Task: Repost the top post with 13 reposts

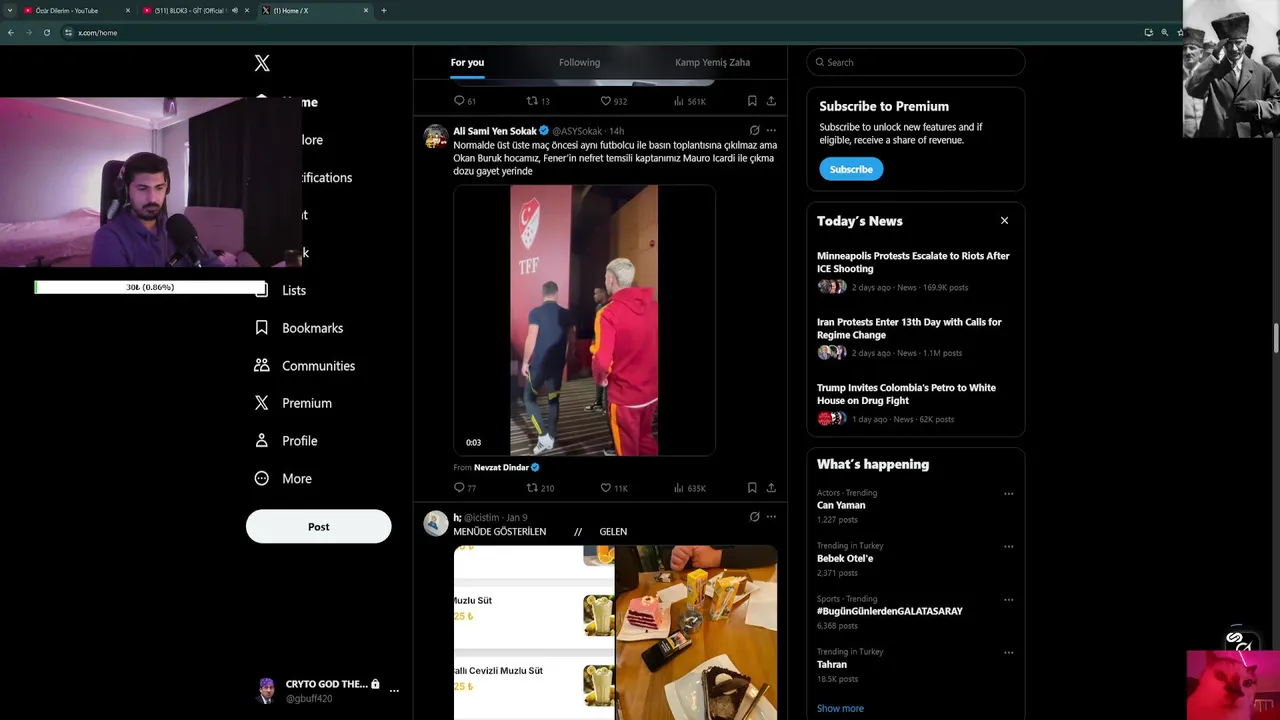Action: (x=538, y=101)
